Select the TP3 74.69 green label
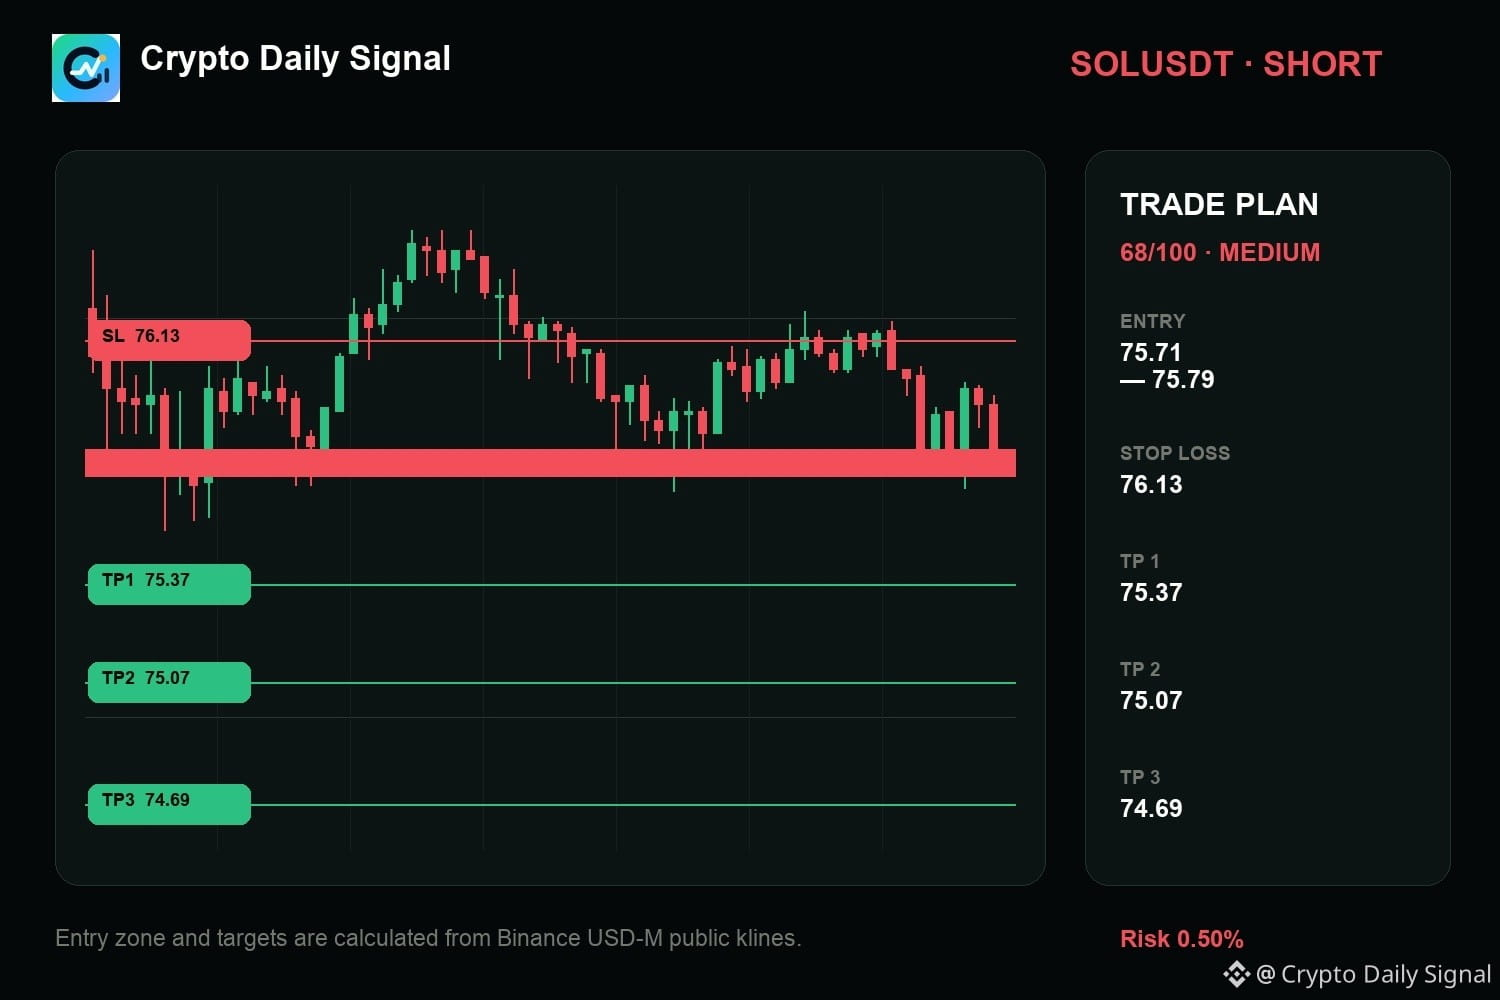Screen dimensions: 1500x1000 point(169,804)
